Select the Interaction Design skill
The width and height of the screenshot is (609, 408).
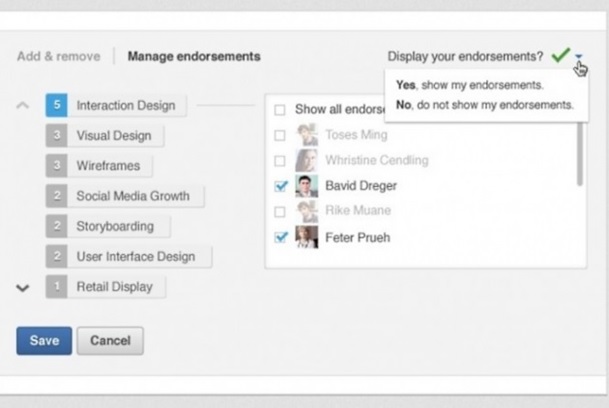[125, 106]
